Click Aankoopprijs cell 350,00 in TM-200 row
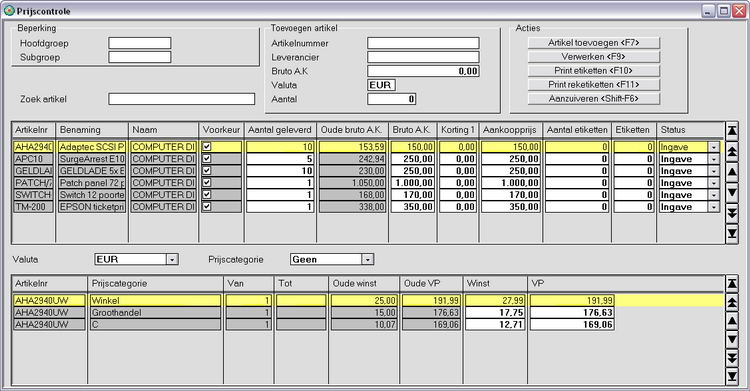 point(511,207)
